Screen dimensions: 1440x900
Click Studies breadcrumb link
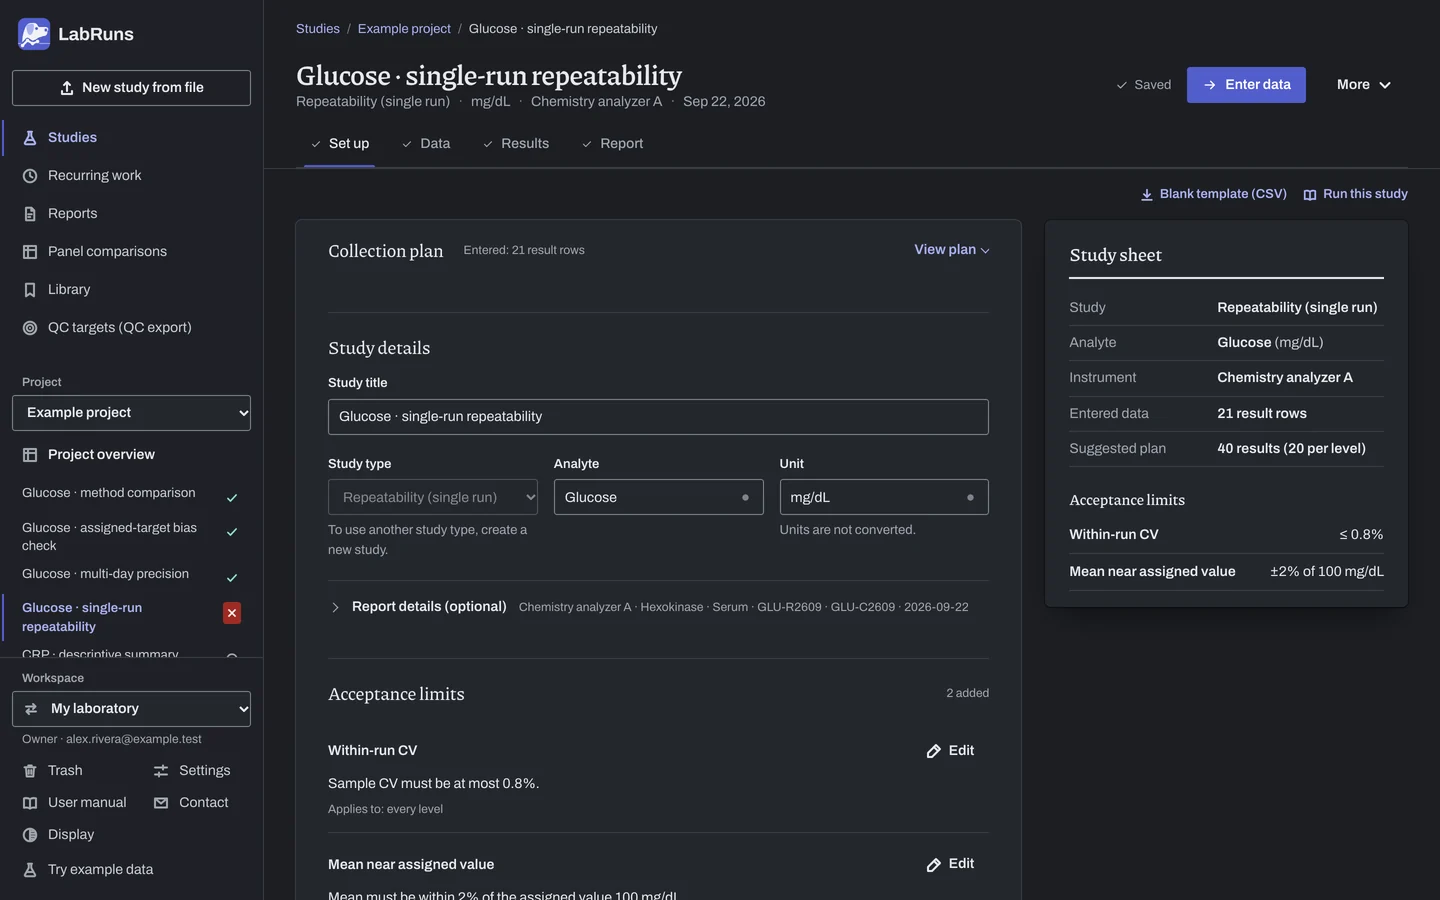[x=318, y=29]
